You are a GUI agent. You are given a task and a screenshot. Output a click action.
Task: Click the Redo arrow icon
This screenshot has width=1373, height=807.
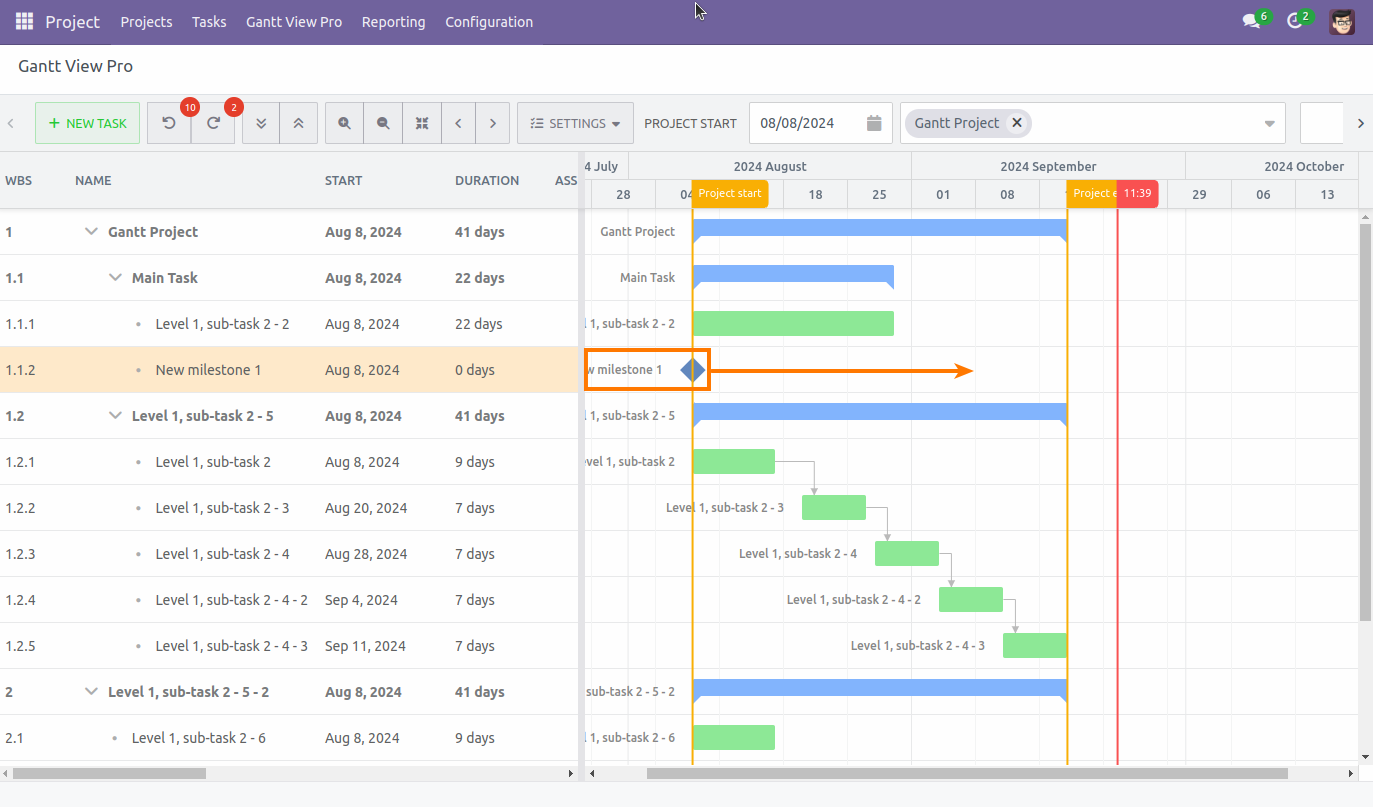pos(212,123)
